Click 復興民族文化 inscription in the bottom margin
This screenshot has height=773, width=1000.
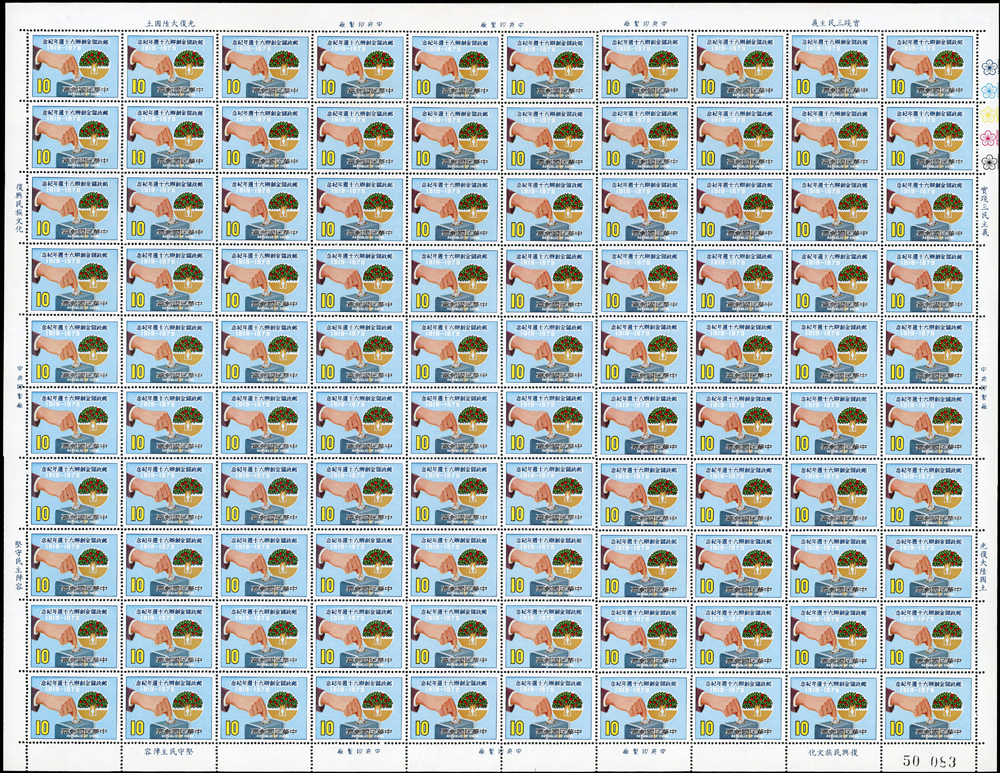click(x=832, y=749)
